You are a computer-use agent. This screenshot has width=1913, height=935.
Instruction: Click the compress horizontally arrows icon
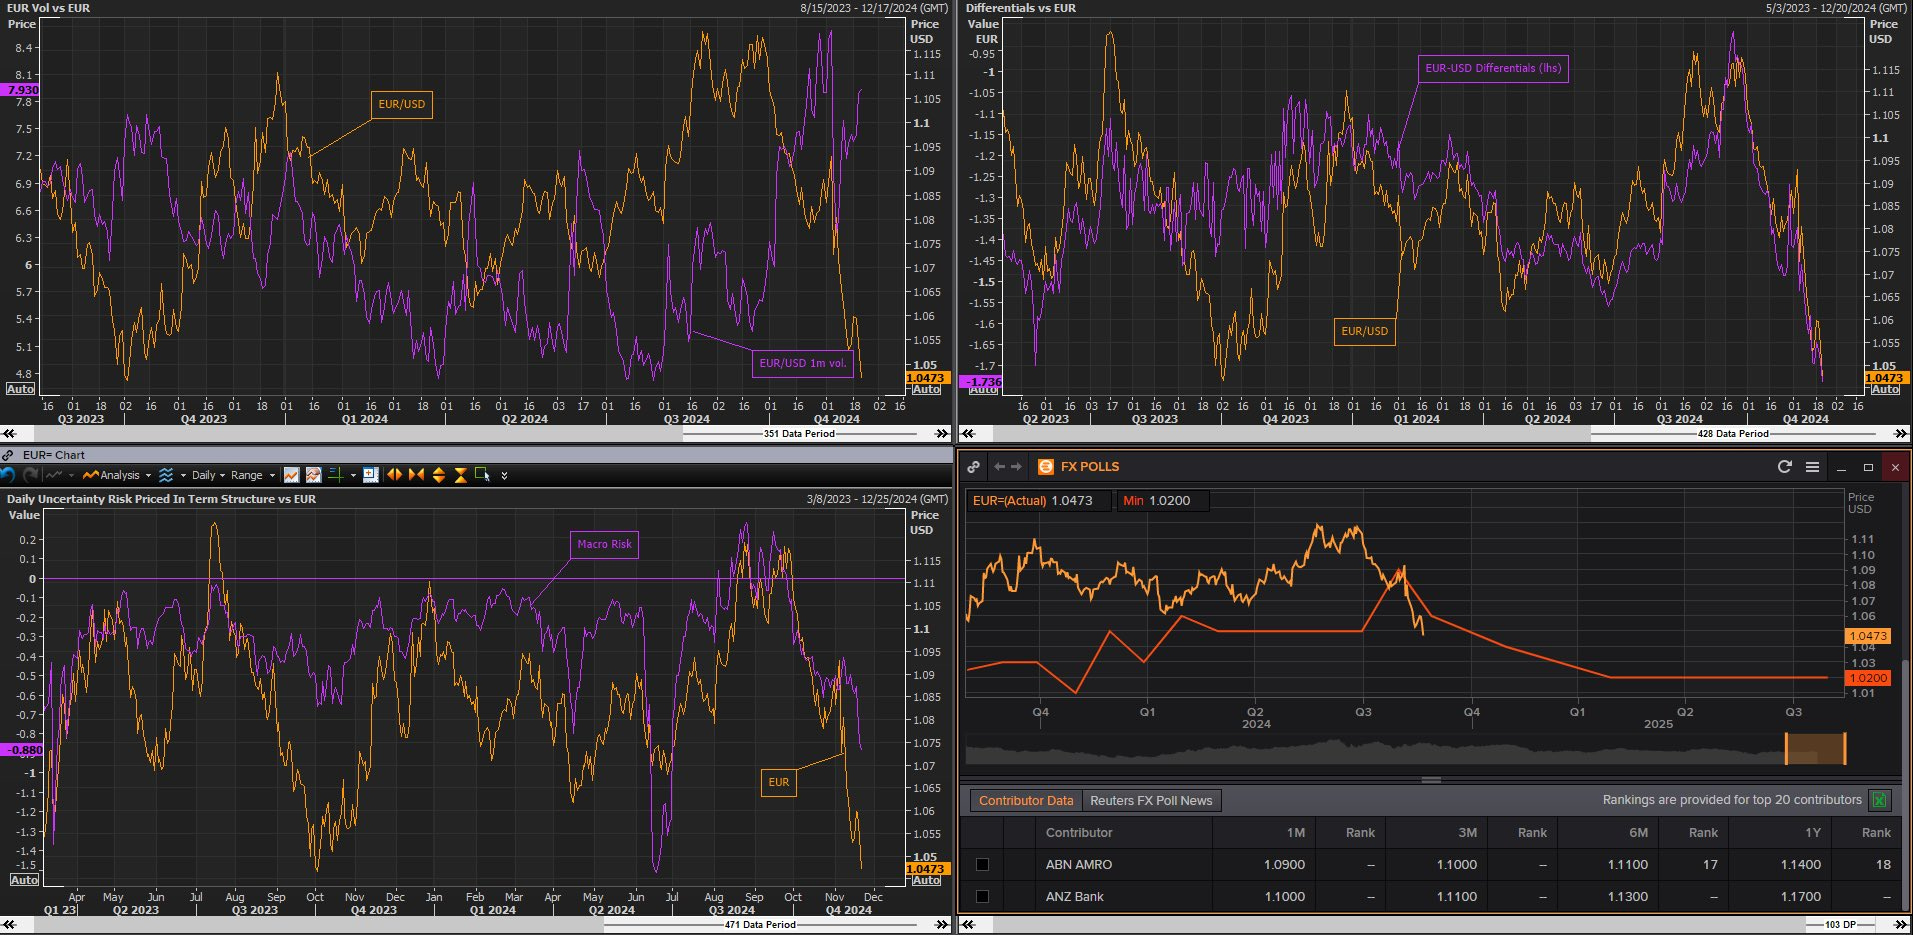coord(416,475)
